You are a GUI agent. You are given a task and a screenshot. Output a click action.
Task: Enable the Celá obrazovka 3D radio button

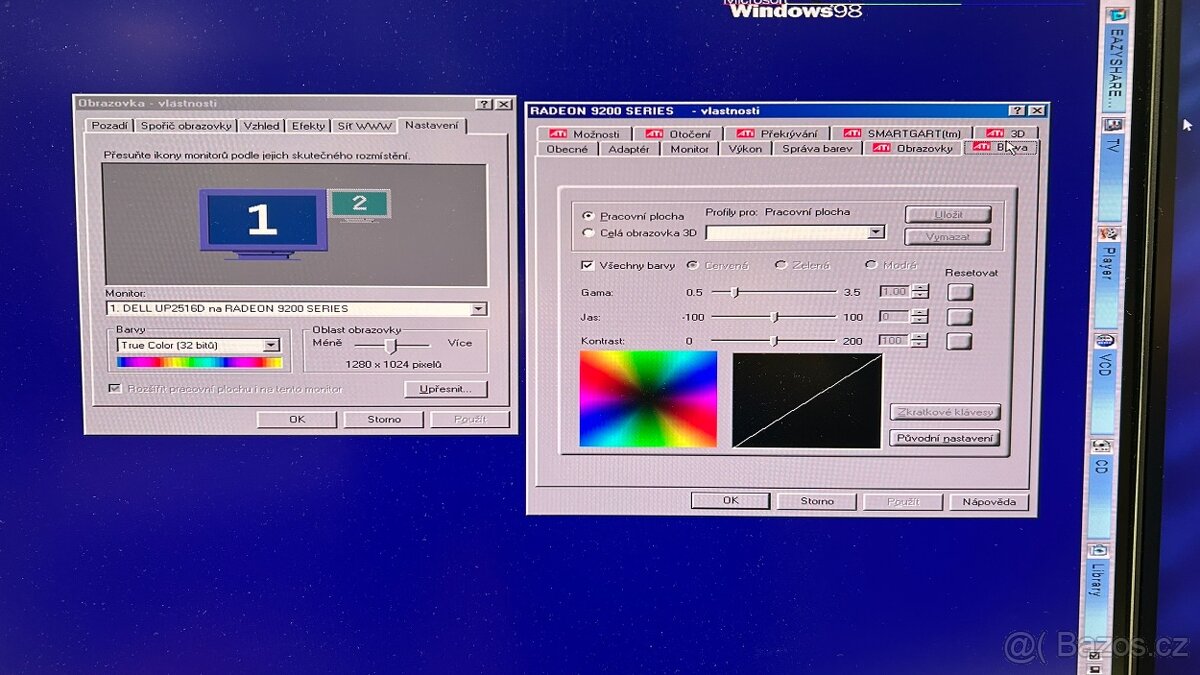pos(589,232)
